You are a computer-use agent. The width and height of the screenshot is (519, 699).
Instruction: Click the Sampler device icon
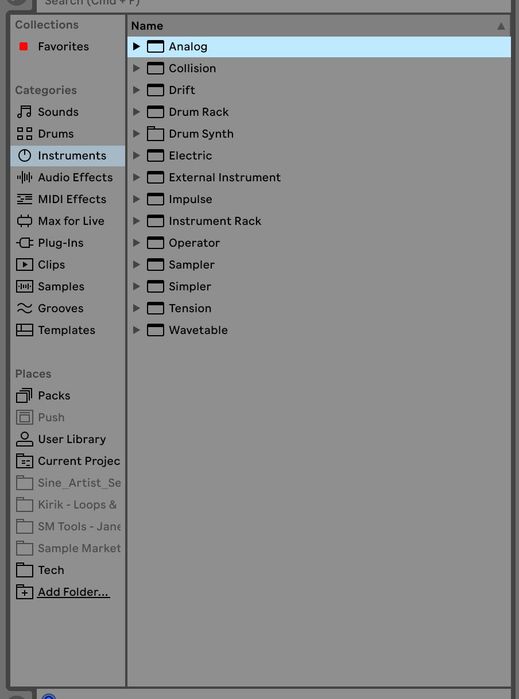click(x=156, y=265)
